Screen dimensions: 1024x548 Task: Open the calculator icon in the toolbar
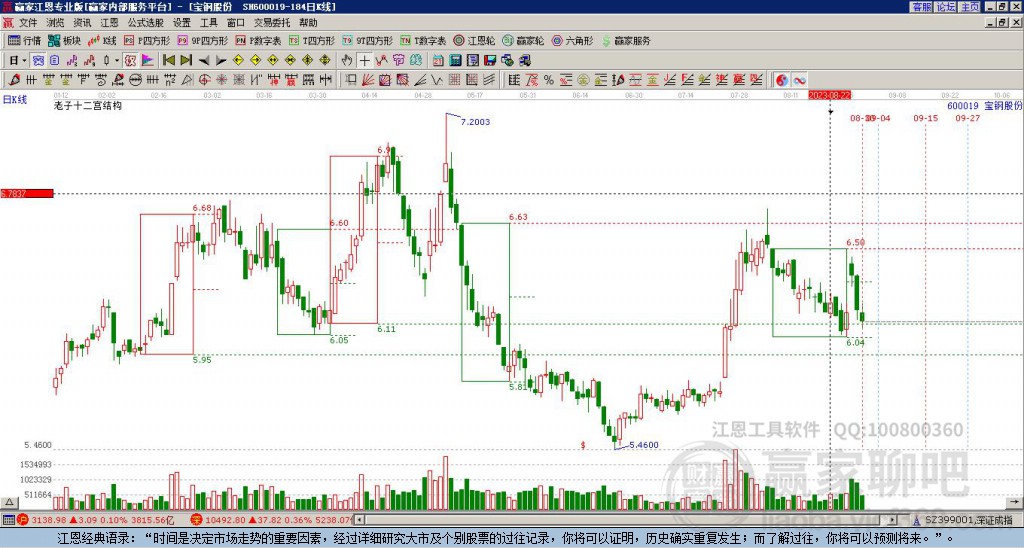[x=456, y=61]
